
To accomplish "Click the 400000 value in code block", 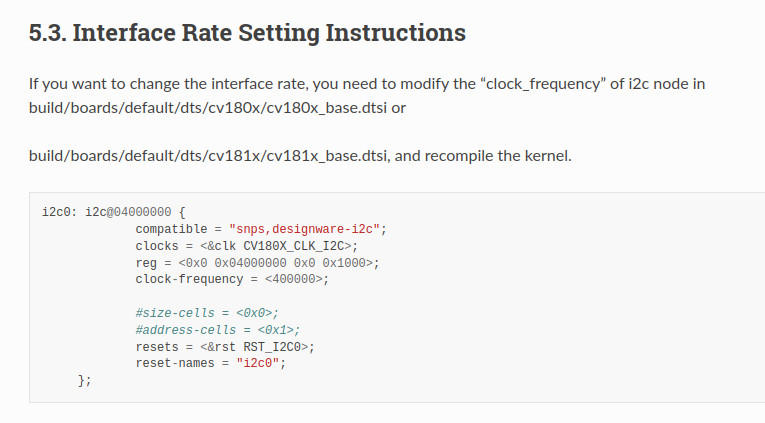I will (x=294, y=280).
